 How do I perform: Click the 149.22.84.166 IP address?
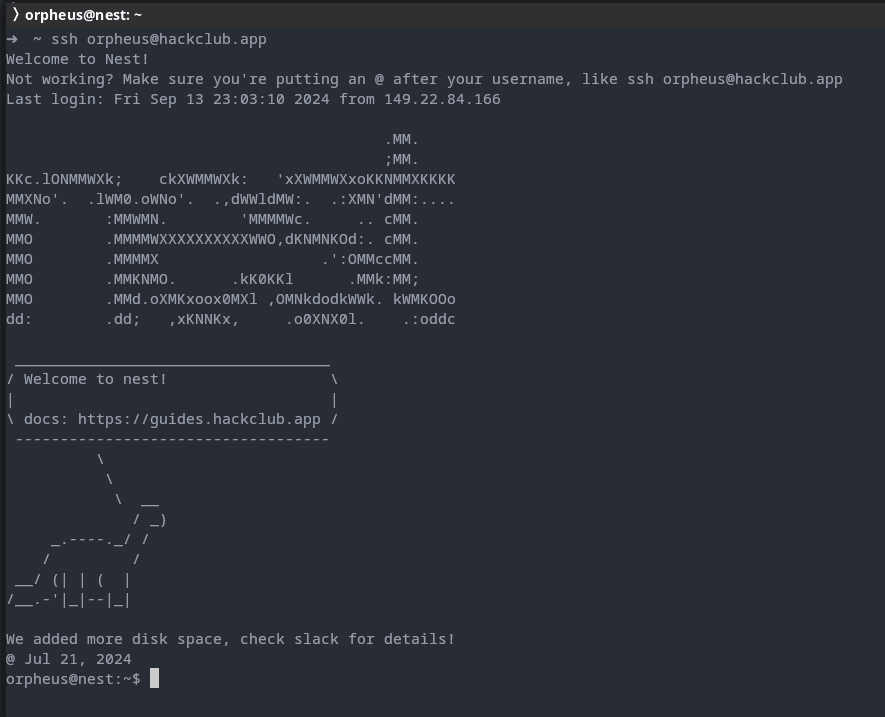[x=442, y=99]
